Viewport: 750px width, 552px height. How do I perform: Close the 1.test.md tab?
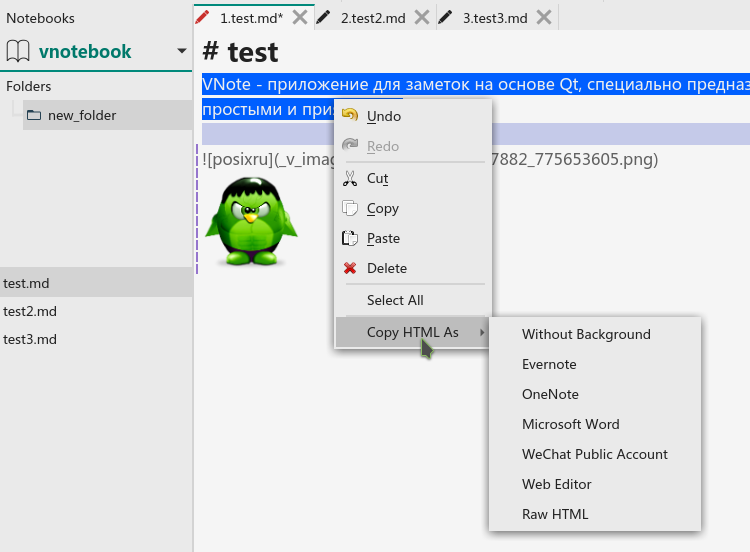[x=300, y=18]
